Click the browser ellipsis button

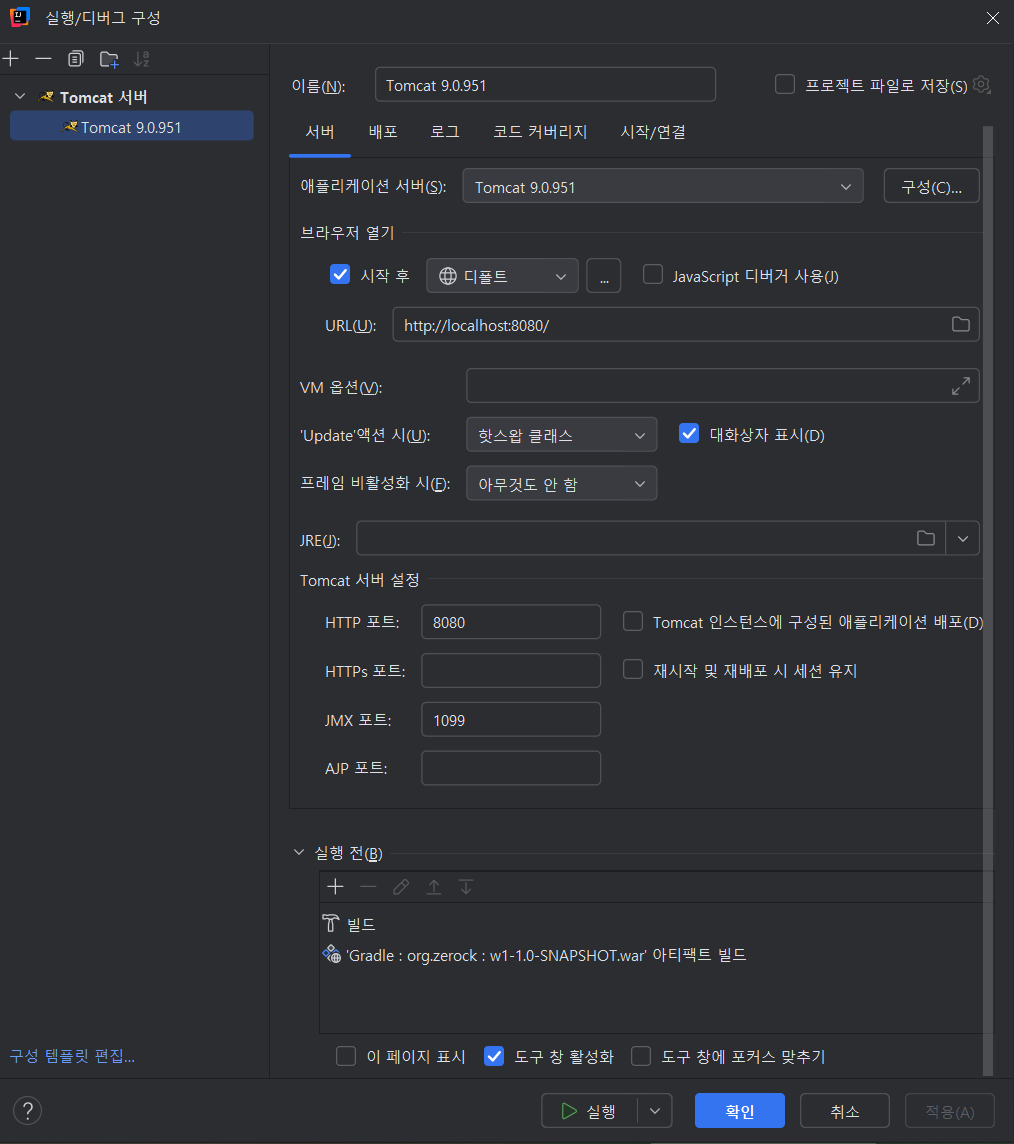point(604,276)
